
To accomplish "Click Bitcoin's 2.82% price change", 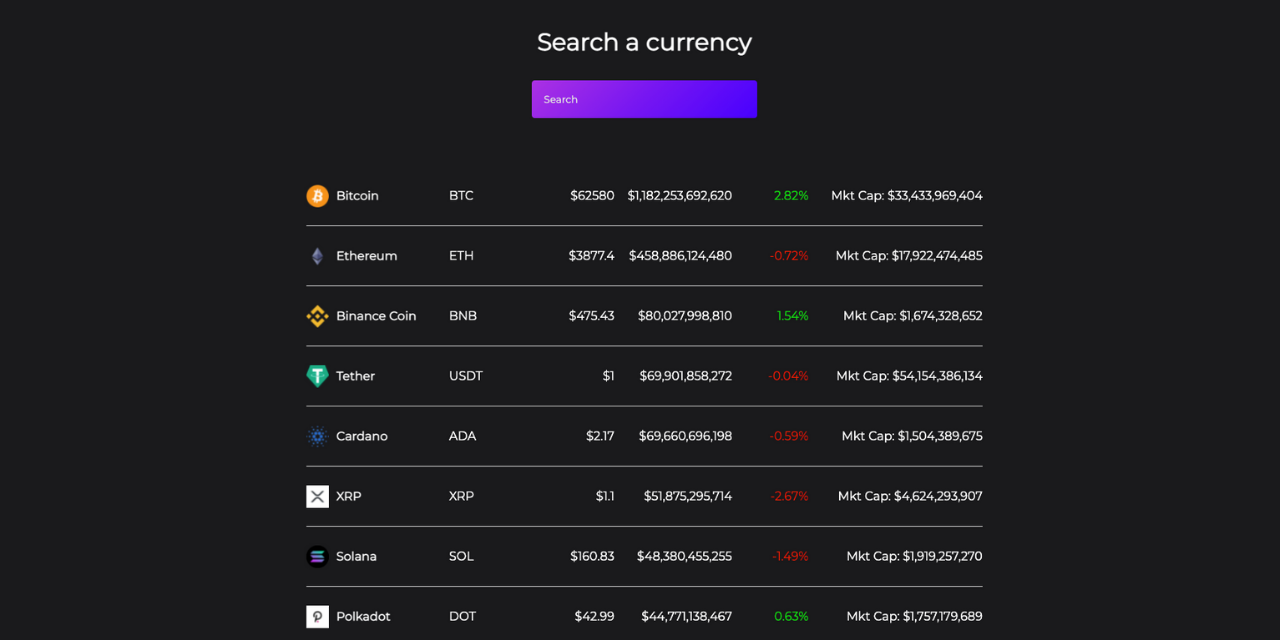I will (x=791, y=196).
